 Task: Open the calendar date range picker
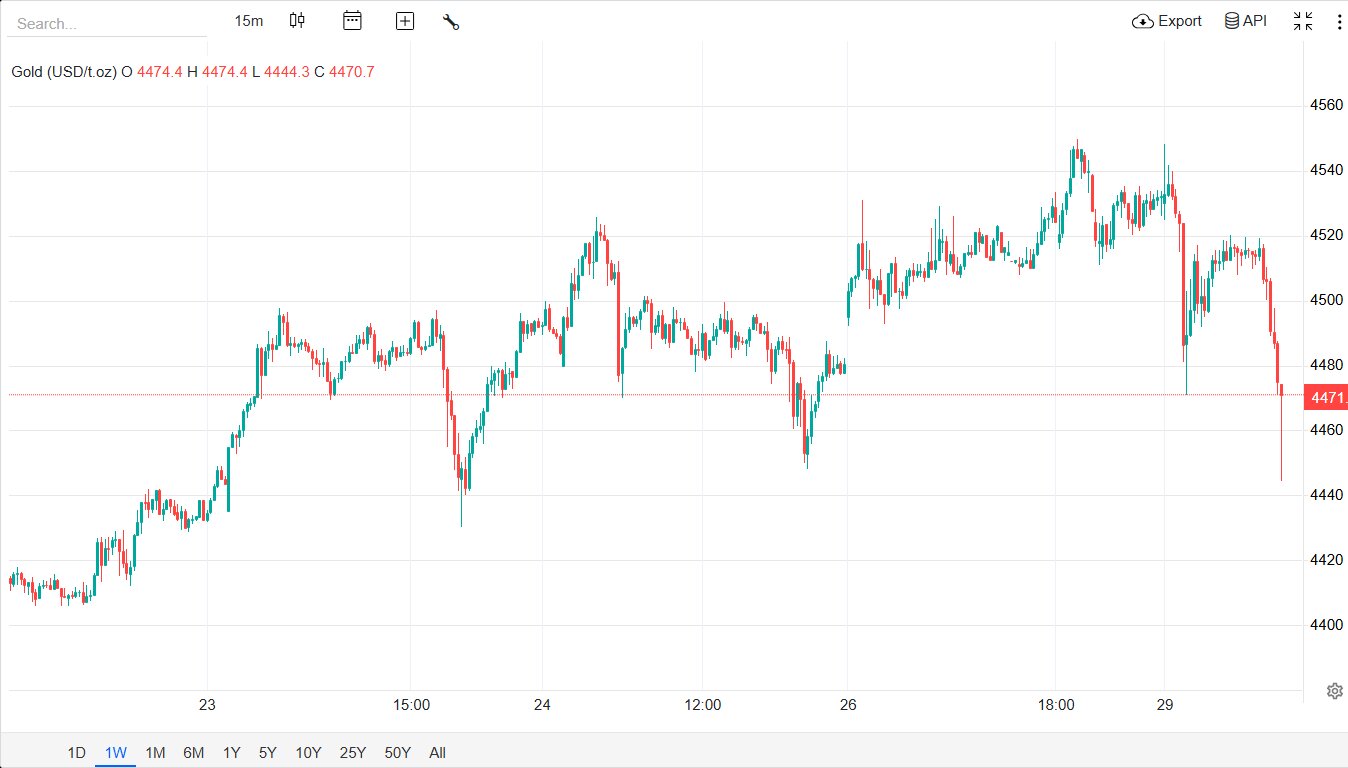[352, 21]
